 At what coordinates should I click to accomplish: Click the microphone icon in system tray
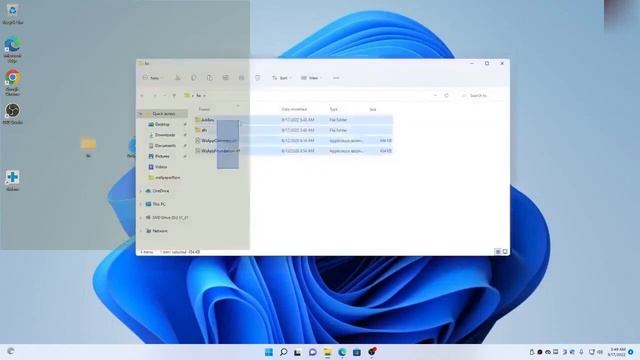581,352
